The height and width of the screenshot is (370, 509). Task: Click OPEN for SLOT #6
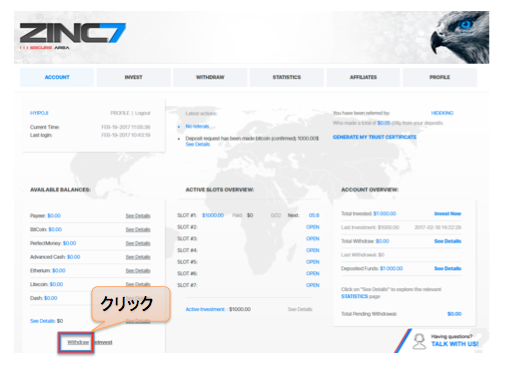[x=313, y=274]
